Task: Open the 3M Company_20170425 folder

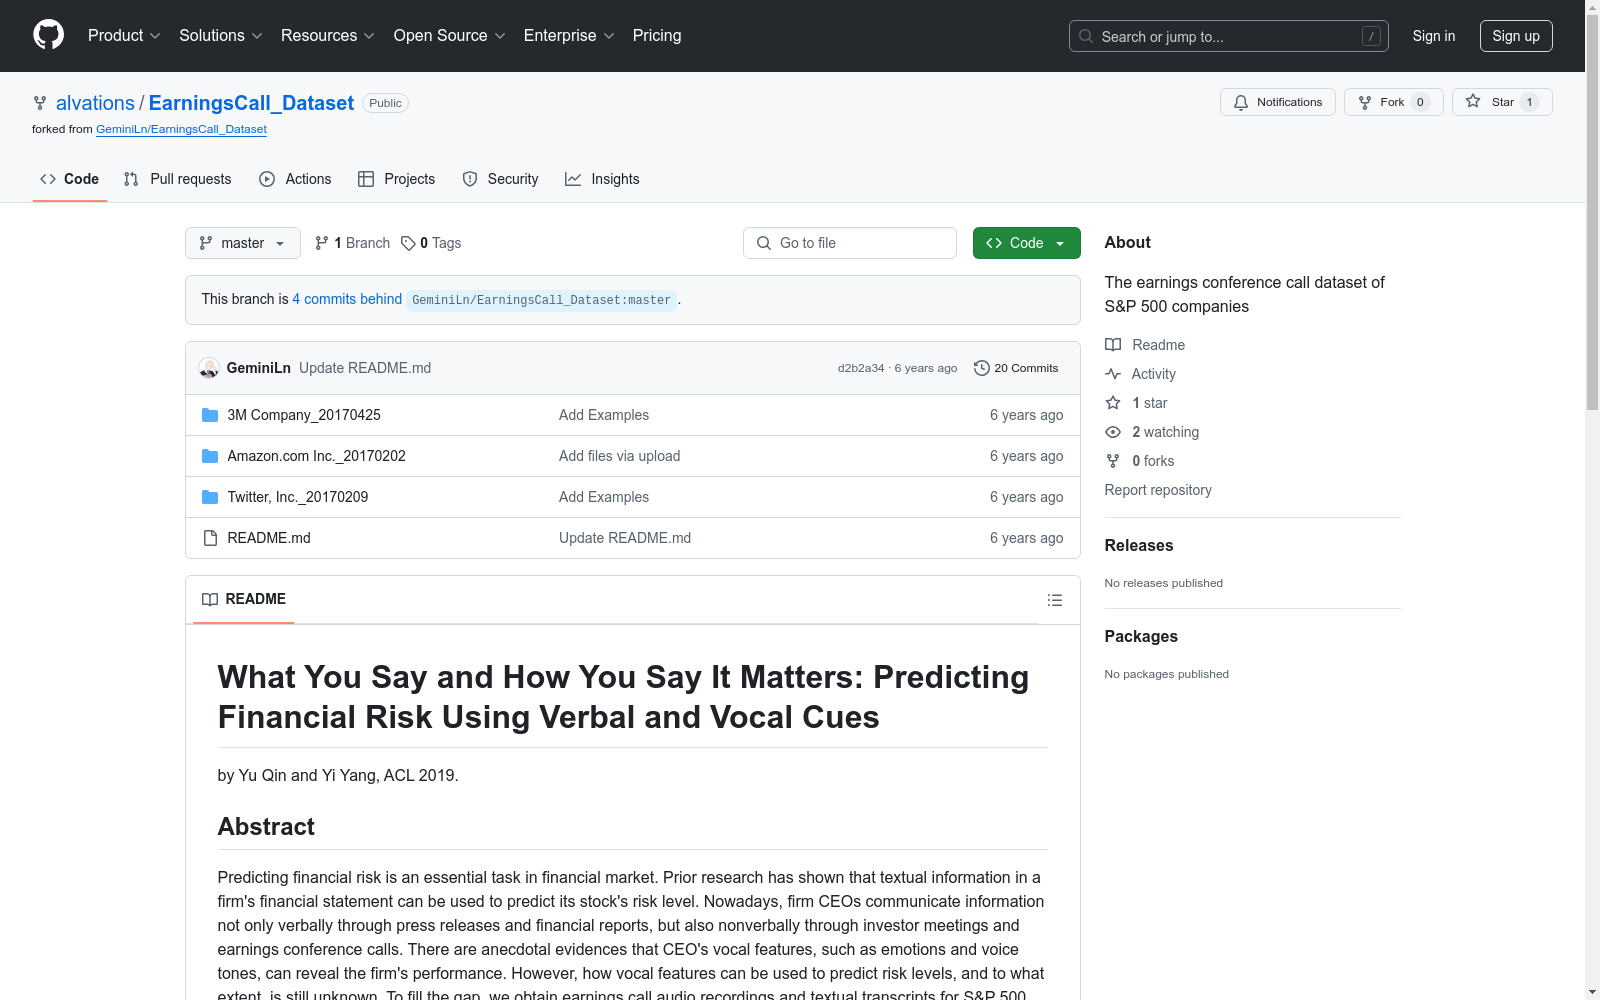Action: pyautogui.click(x=304, y=414)
